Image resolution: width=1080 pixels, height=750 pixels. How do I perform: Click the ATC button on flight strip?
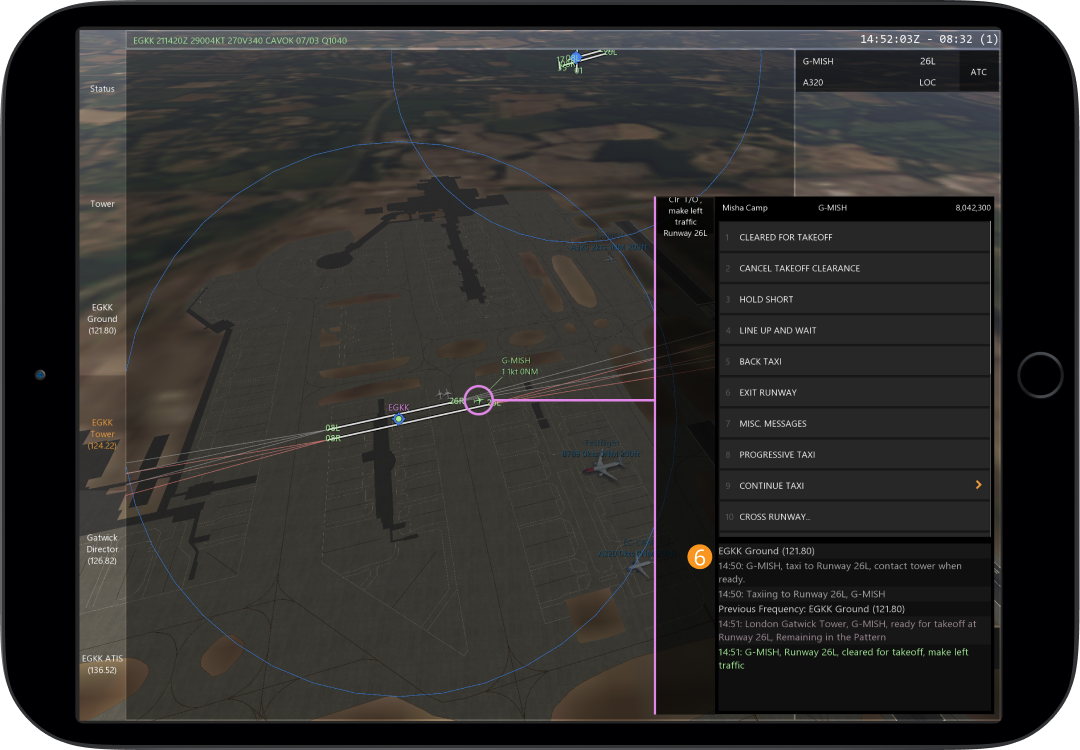tap(978, 72)
